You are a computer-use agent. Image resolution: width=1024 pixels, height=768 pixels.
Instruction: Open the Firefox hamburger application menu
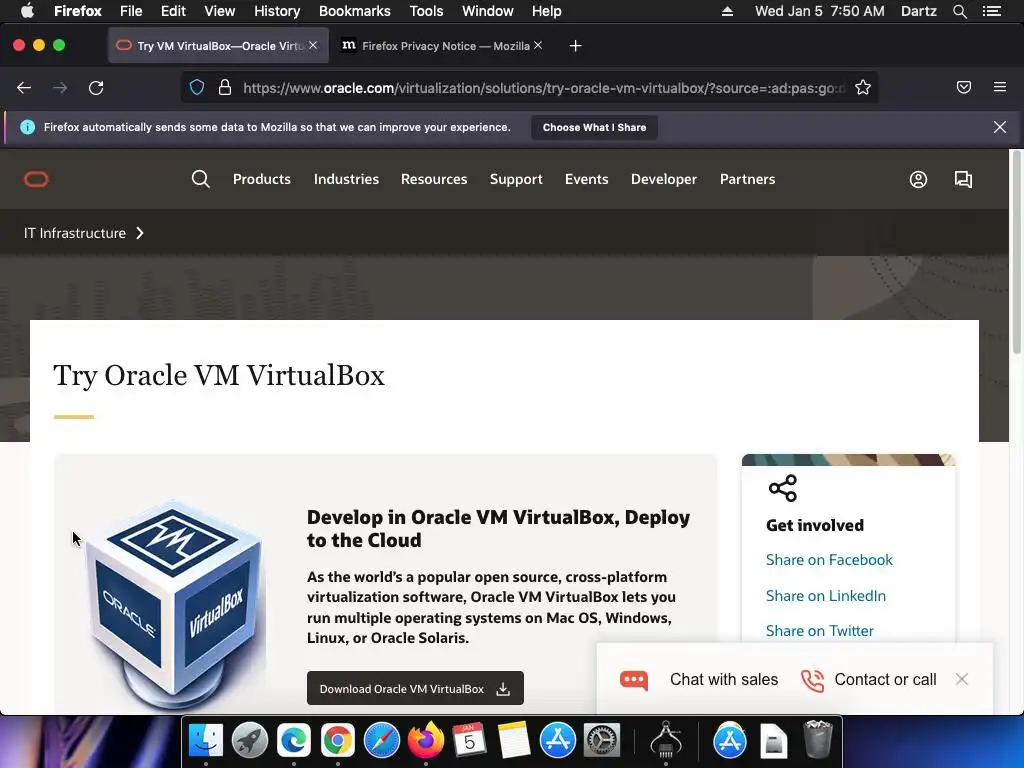point(1000,87)
